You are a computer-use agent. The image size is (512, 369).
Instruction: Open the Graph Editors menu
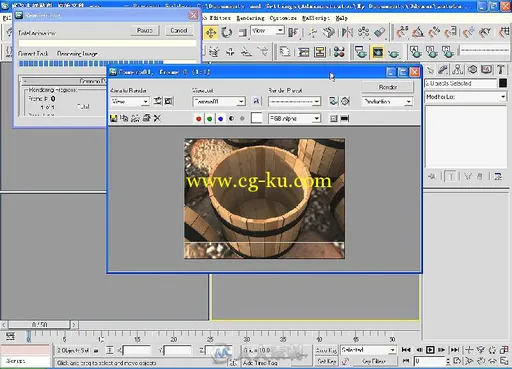point(217,18)
